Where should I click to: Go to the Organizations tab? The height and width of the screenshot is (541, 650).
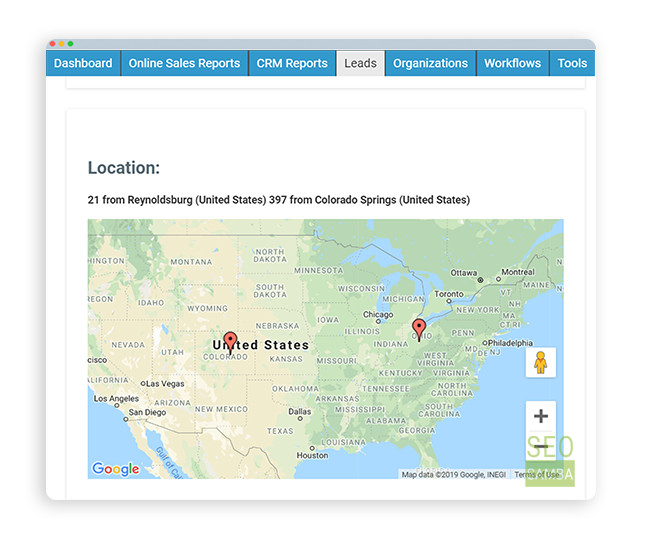(x=430, y=63)
